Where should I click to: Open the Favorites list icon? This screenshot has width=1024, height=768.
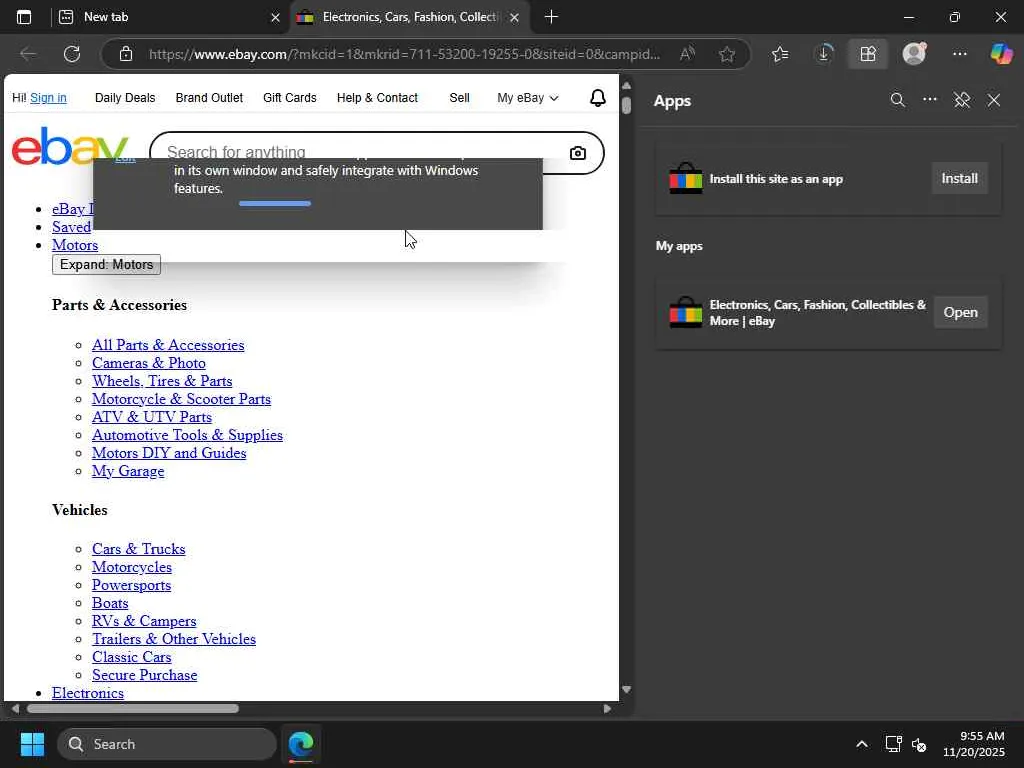[780, 54]
